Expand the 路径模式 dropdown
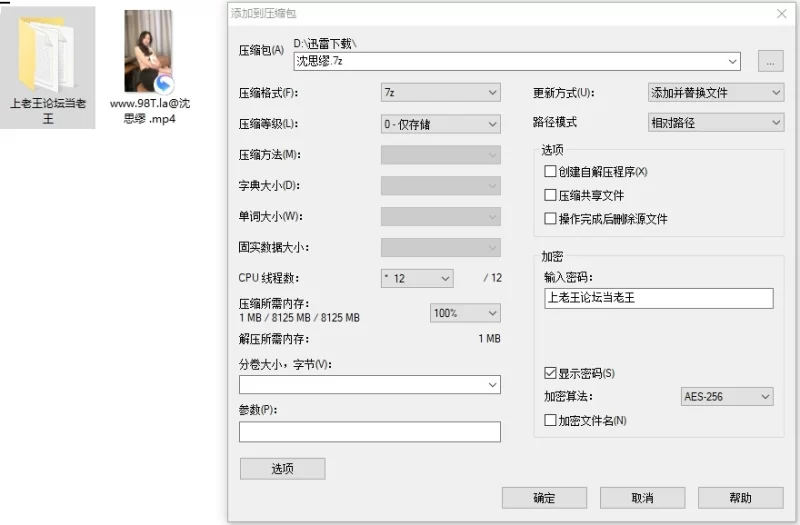Viewport: 800px width, 525px height. (x=715, y=123)
